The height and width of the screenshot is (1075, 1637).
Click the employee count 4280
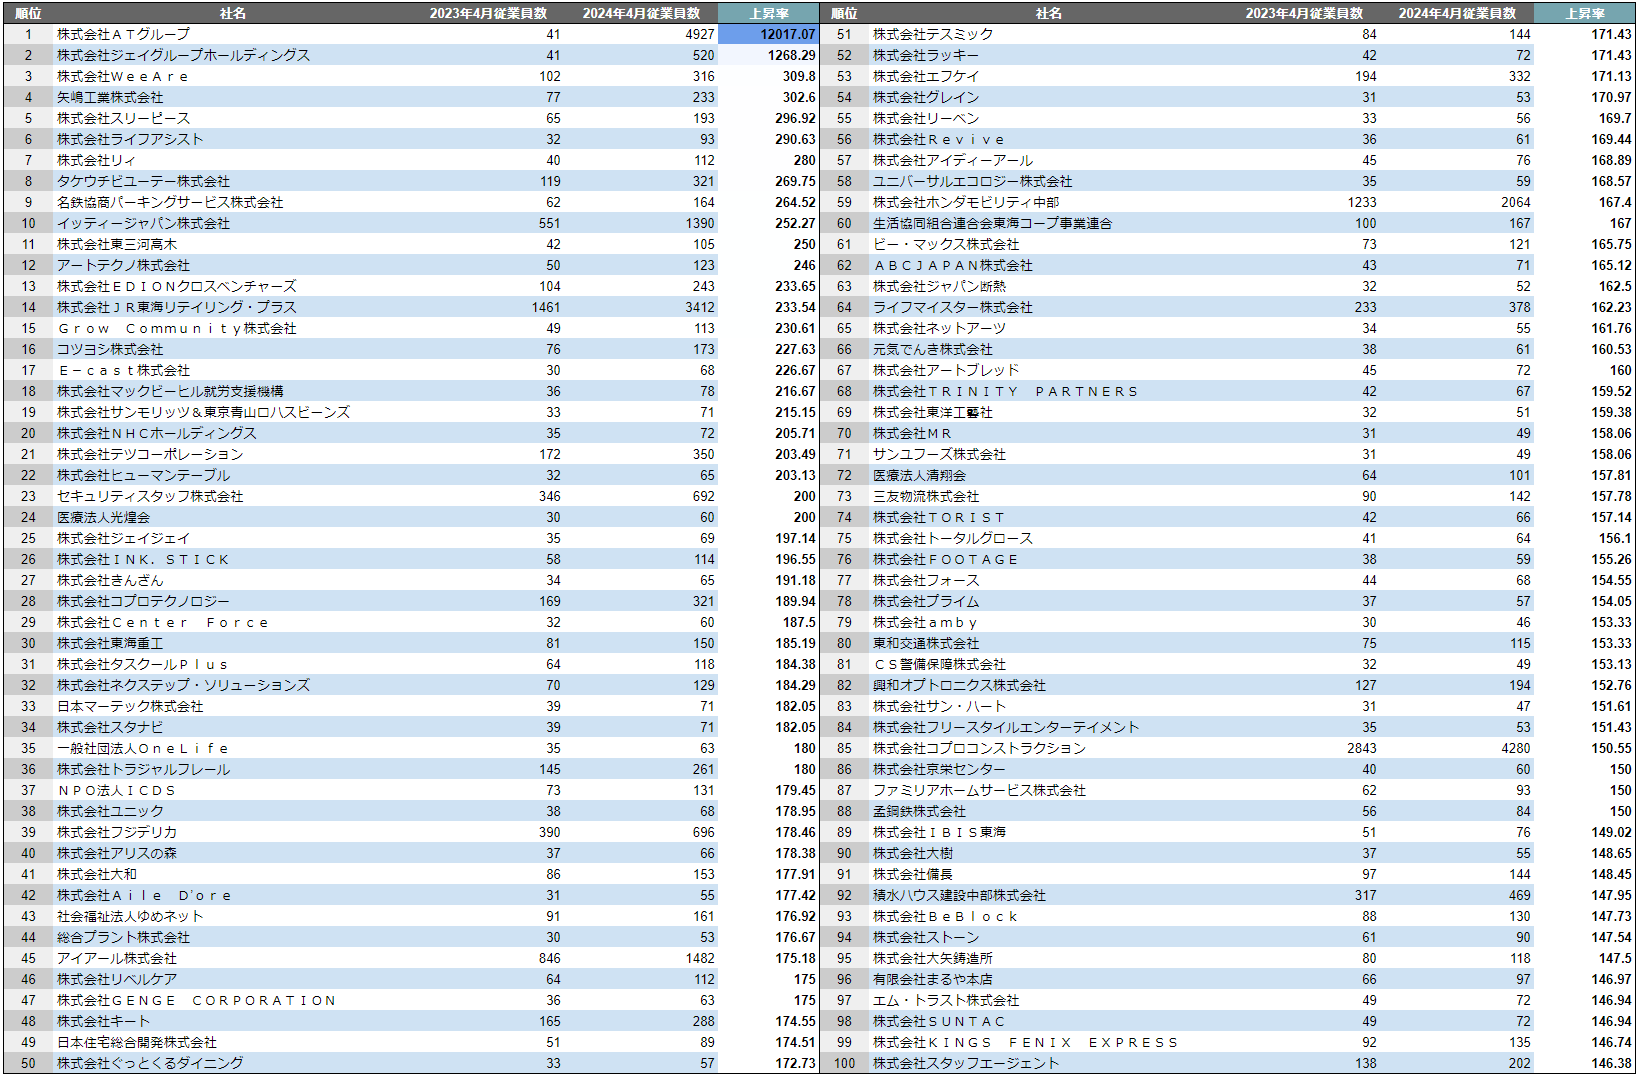1516,748
